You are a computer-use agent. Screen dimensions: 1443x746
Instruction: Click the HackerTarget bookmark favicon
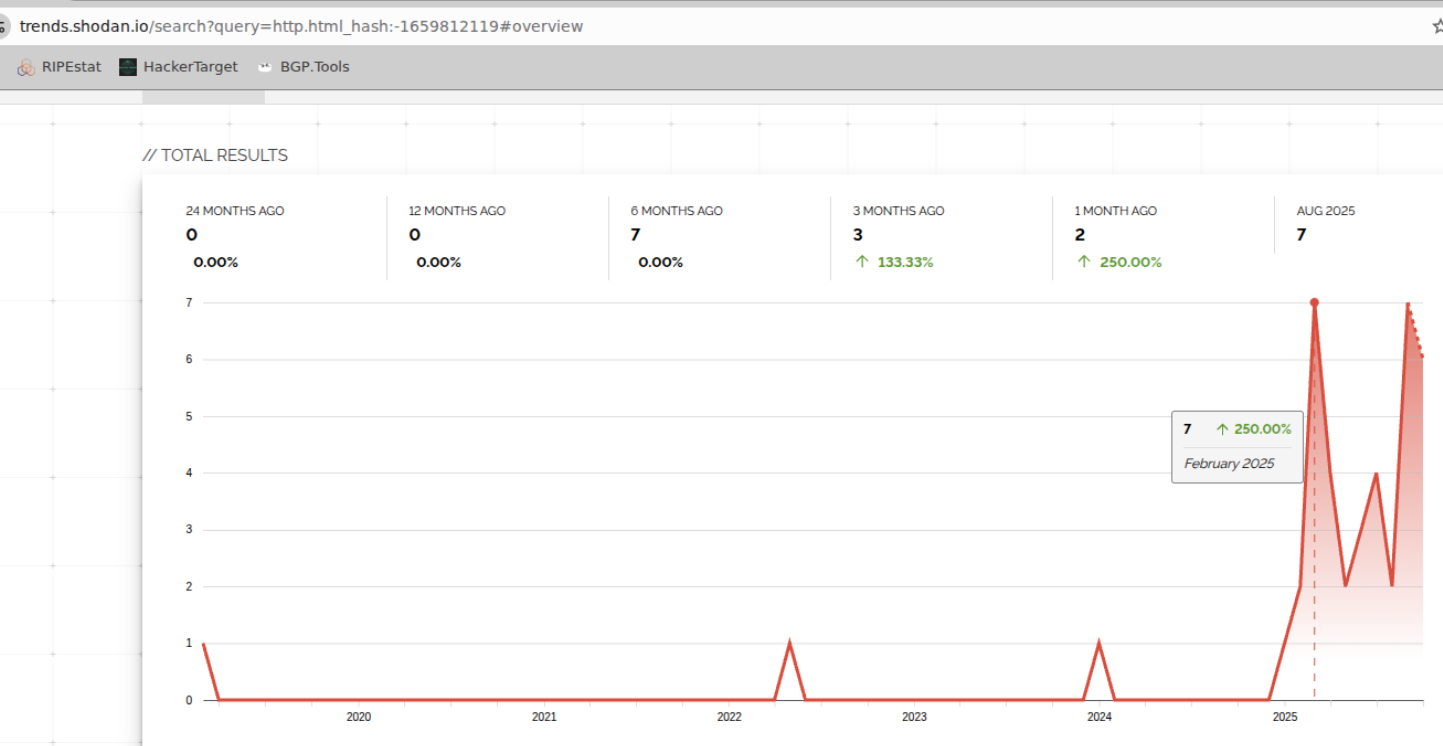click(128, 67)
